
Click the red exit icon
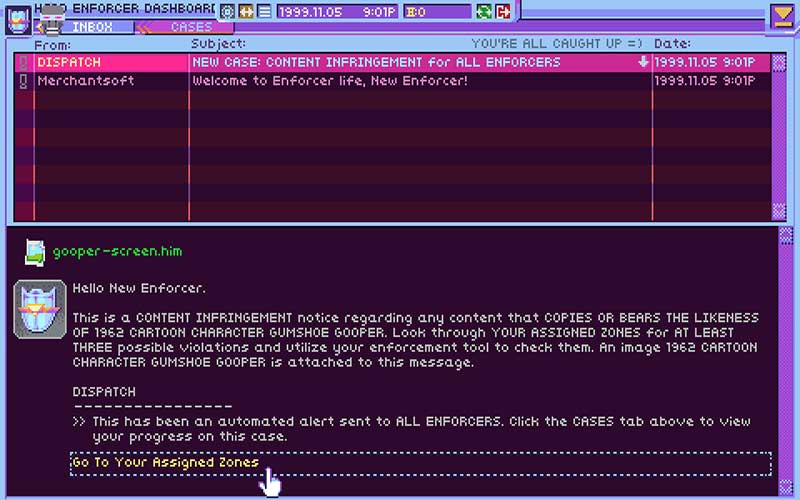pyautogui.click(x=502, y=11)
